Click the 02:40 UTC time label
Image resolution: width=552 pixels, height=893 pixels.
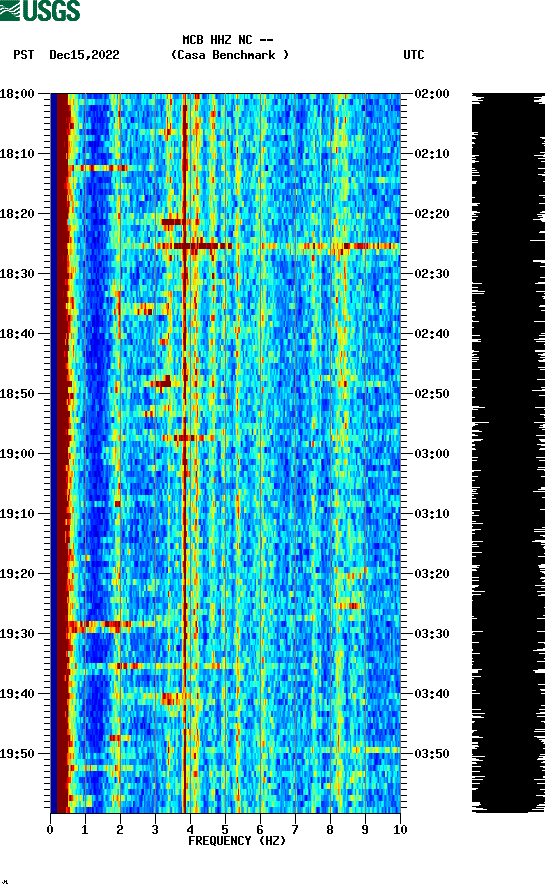click(x=432, y=333)
